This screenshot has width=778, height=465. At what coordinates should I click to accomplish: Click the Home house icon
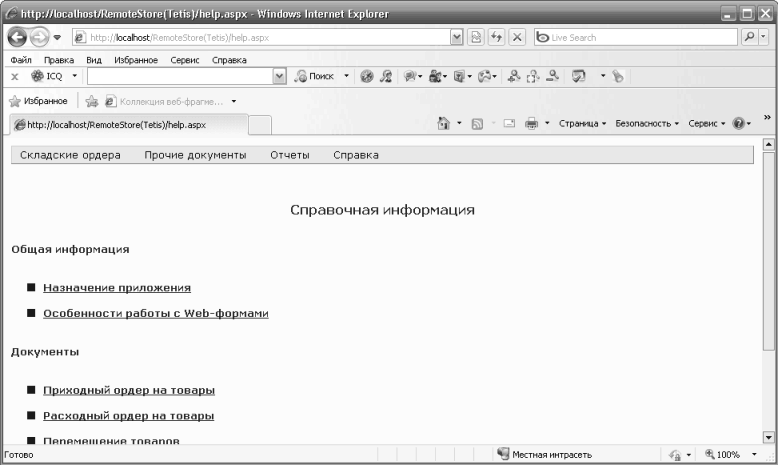click(444, 123)
